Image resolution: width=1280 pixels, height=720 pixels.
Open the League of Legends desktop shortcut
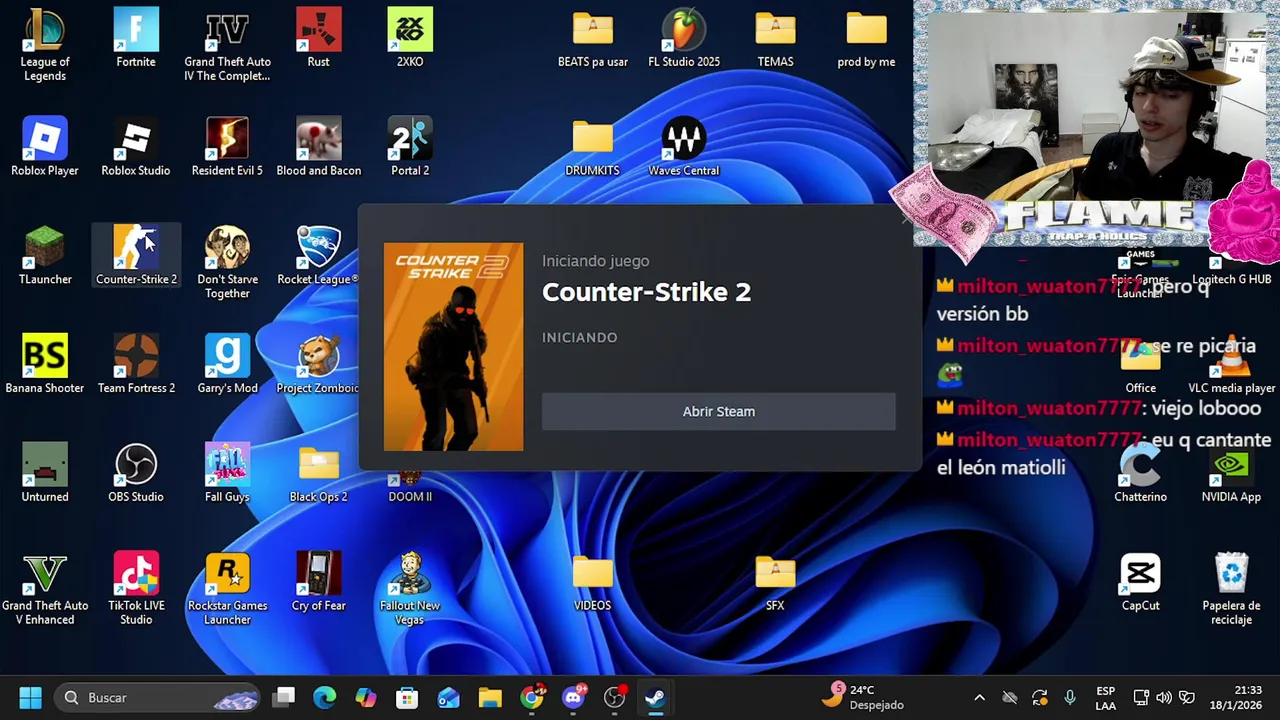(x=45, y=45)
